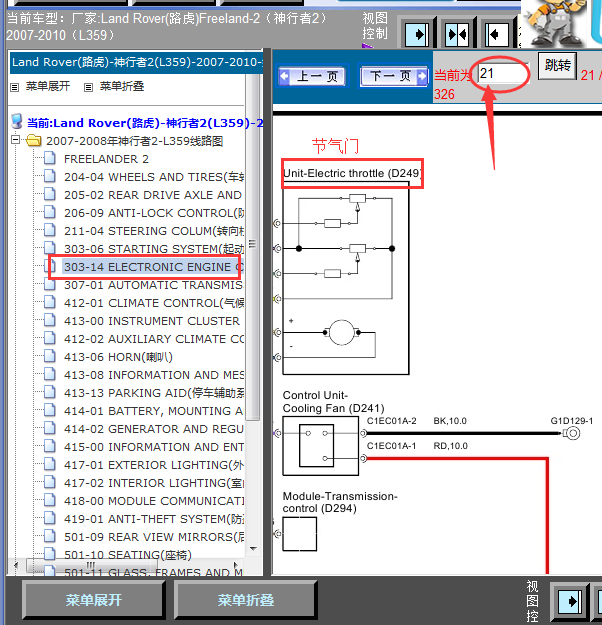Click the mechanic mascot icon

pyautogui.click(x=553, y=23)
